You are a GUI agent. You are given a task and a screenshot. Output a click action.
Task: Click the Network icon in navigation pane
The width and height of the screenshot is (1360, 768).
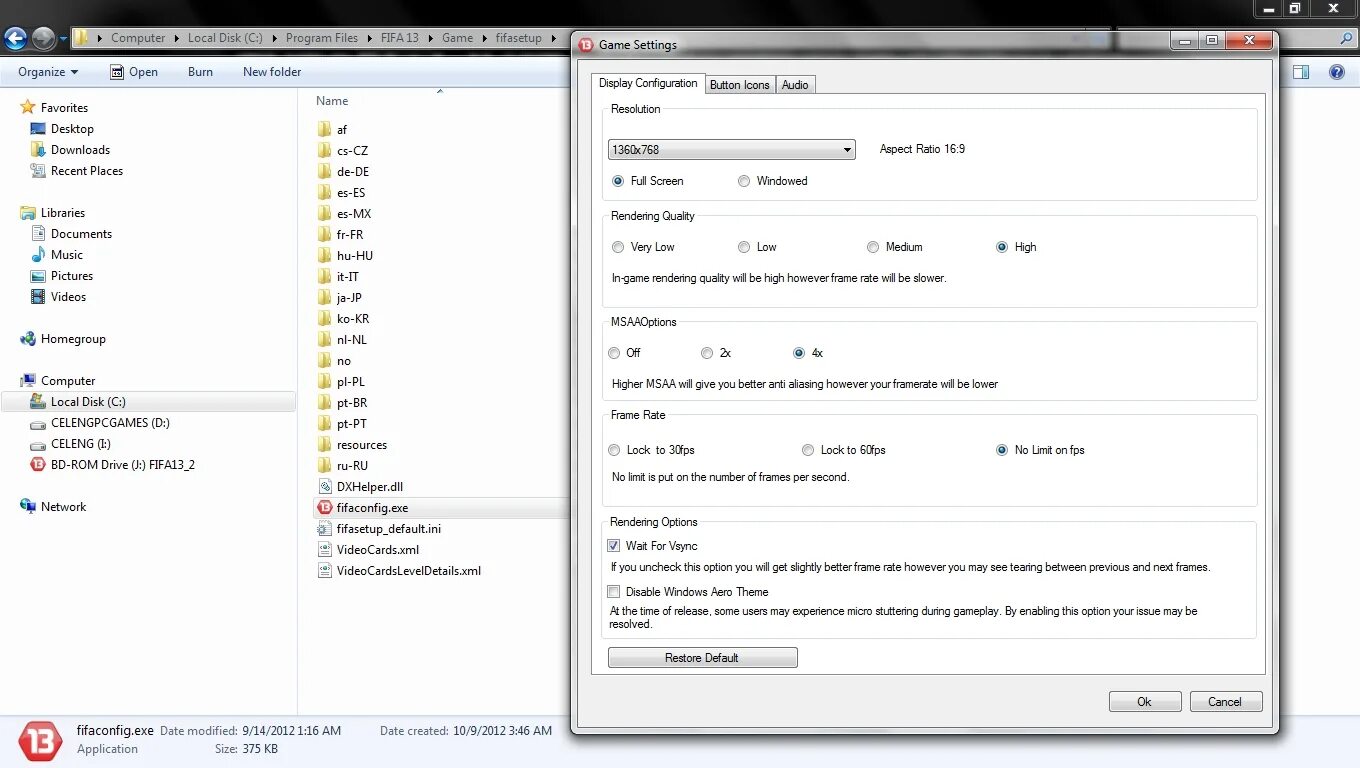(28, 507)
